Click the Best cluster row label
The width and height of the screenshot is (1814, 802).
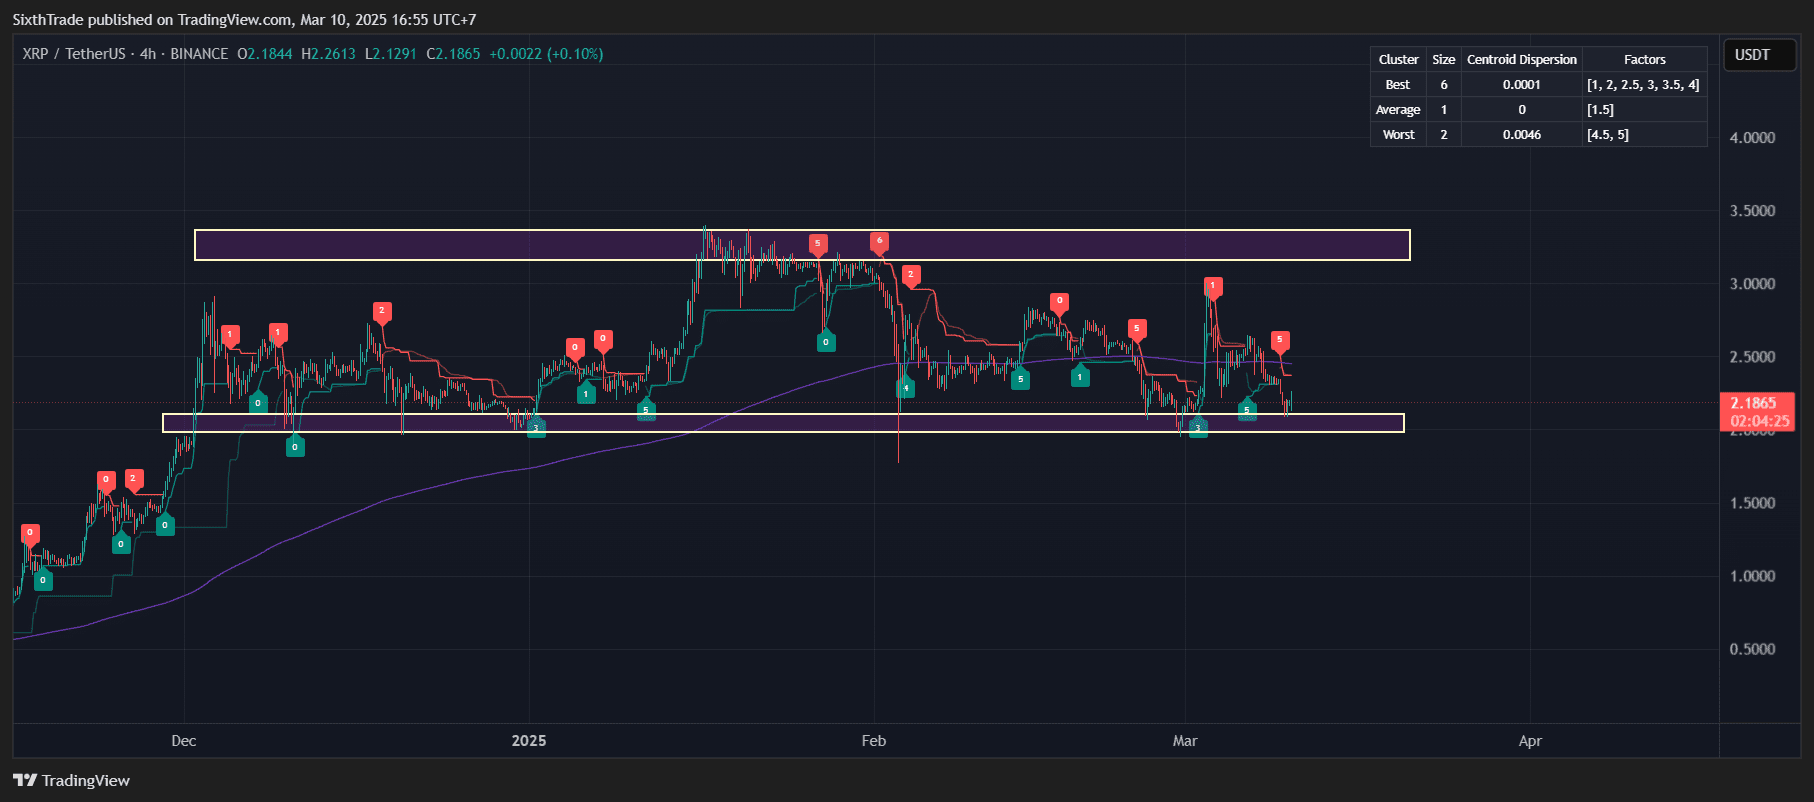(x=1397, y=85)
